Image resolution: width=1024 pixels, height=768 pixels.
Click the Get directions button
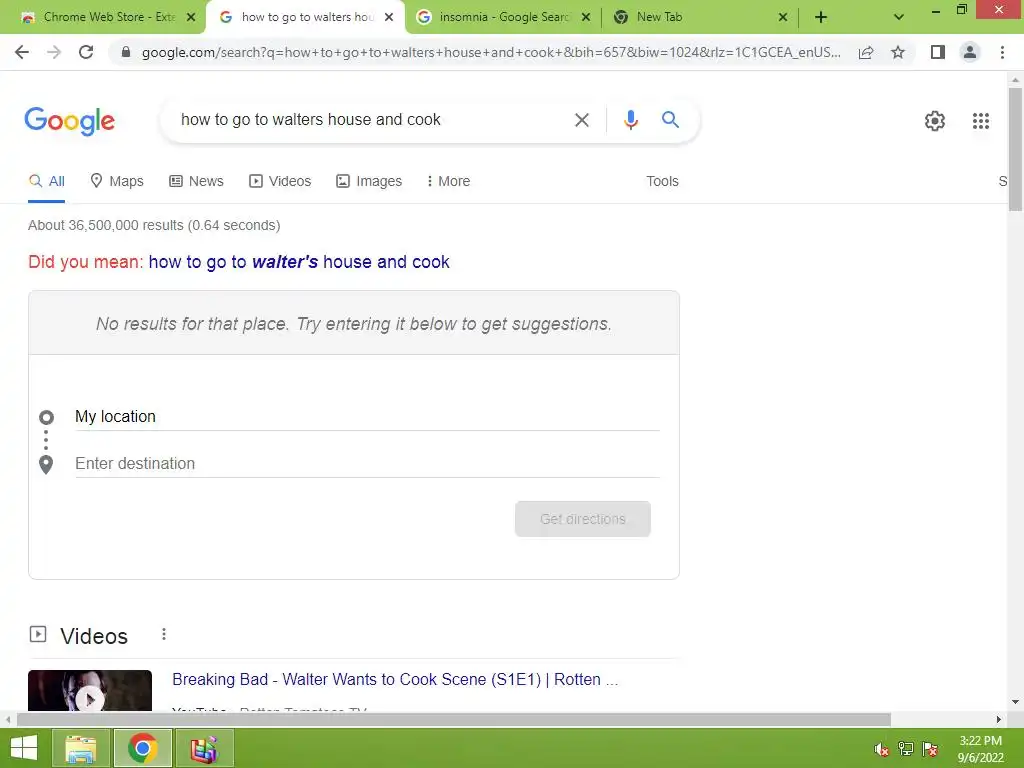[x=583, y=519]
